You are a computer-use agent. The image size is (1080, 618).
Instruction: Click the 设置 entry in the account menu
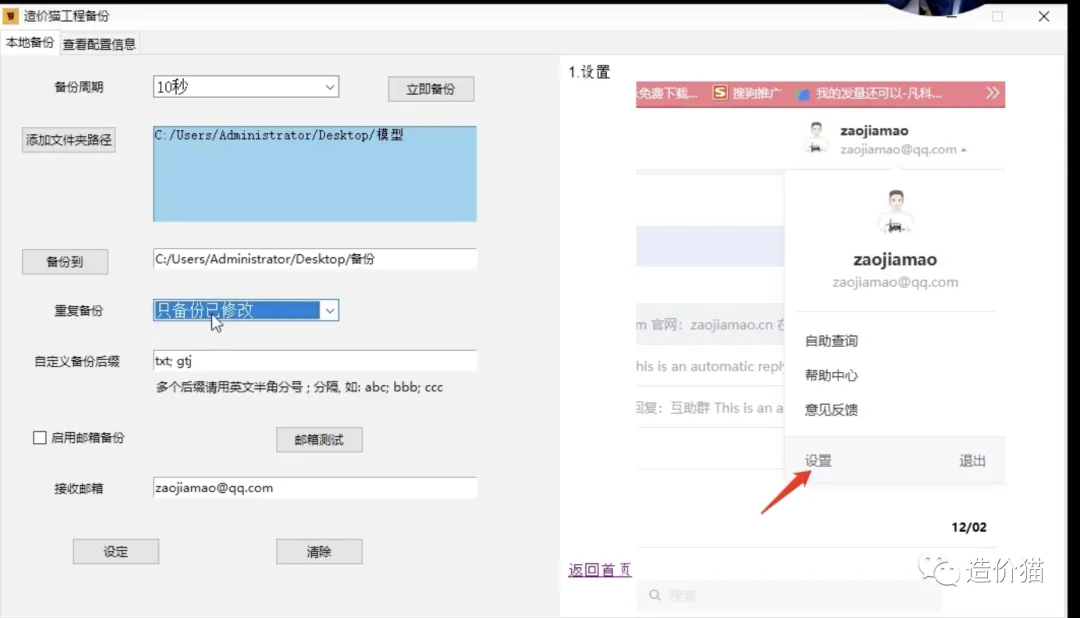click(x=818, y=460)
